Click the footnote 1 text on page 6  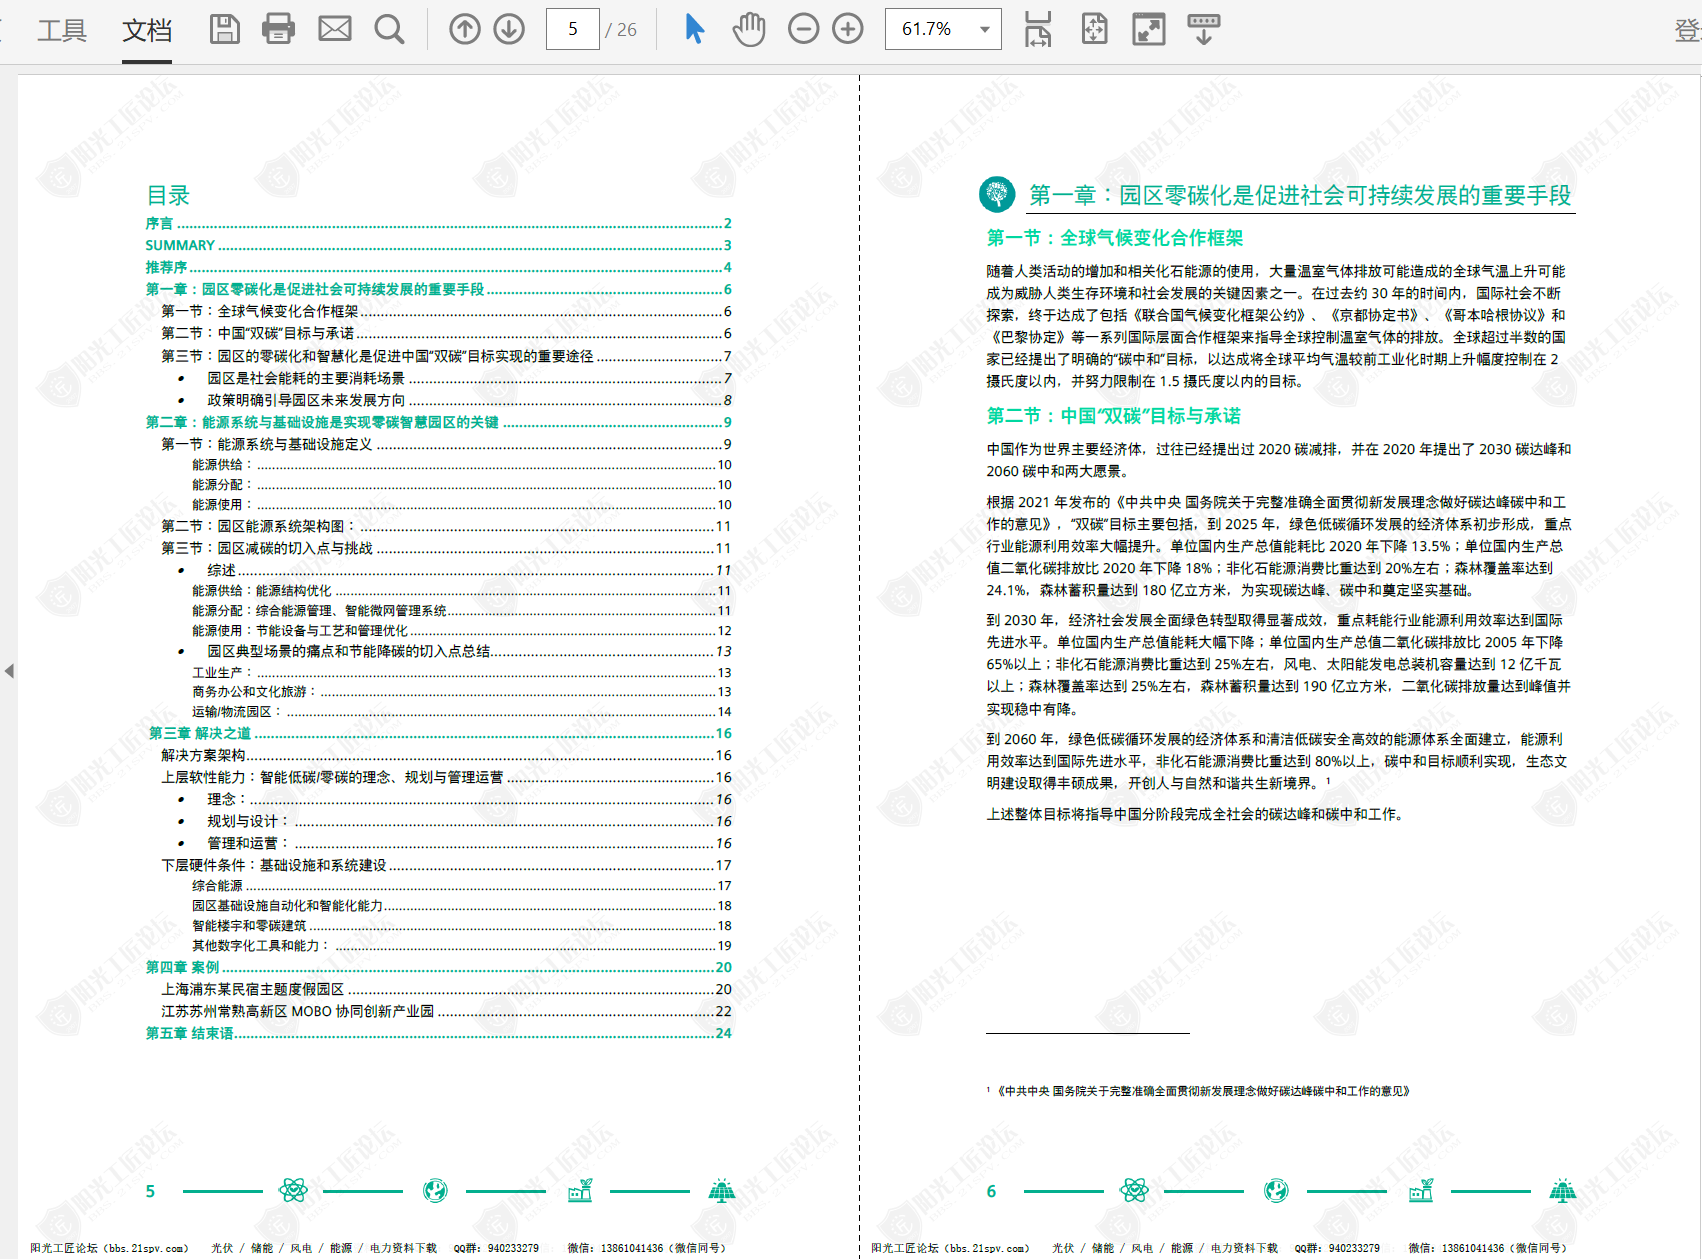[1198, 1091]
